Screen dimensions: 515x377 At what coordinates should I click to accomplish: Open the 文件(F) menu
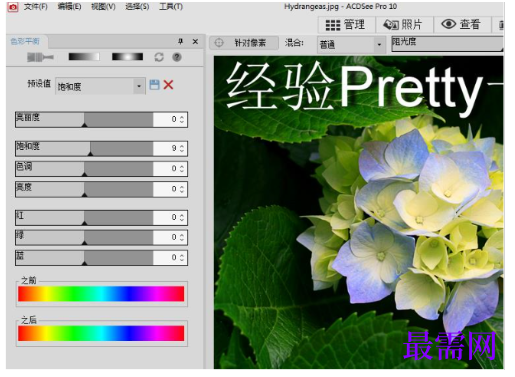point(35,7)
